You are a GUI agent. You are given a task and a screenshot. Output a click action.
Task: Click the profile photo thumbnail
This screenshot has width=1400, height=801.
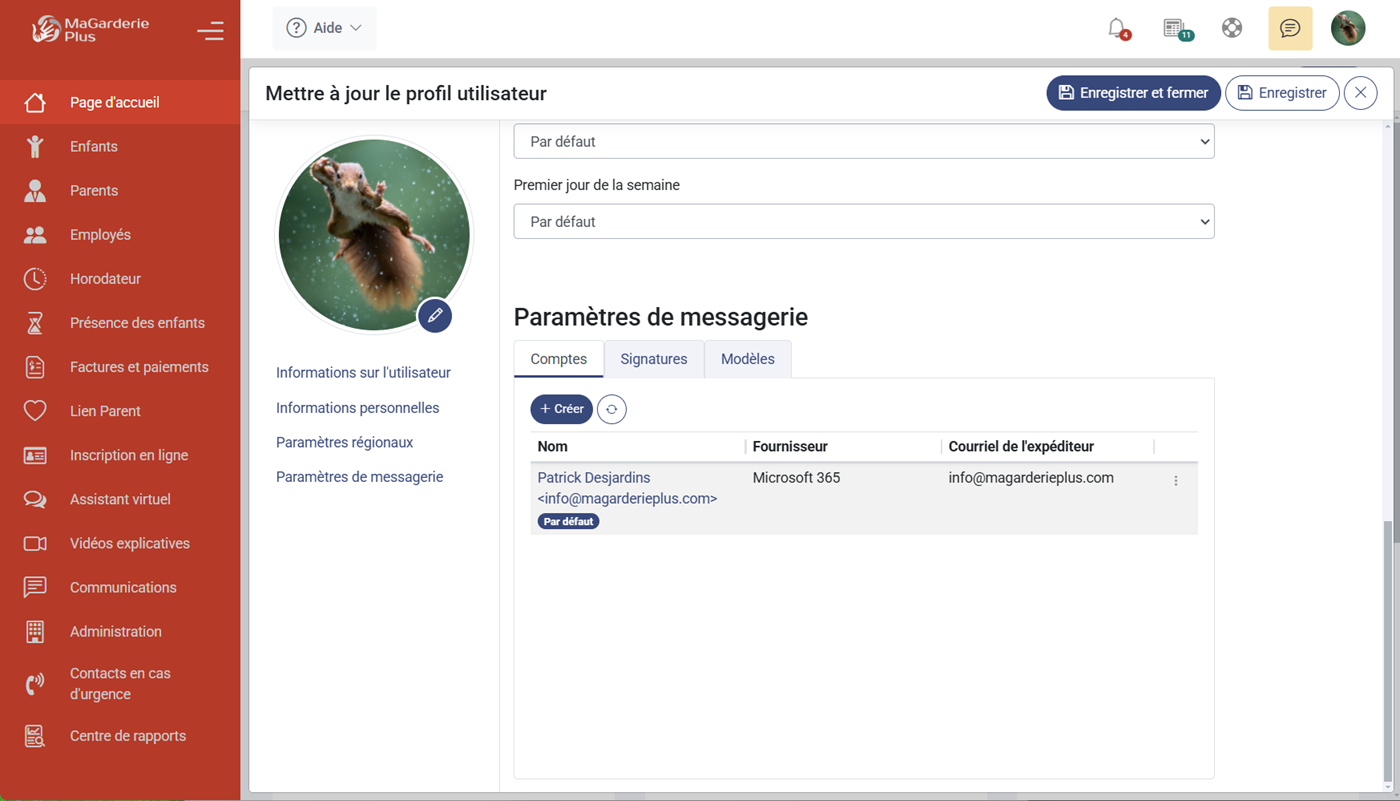(x=374, y=235)
